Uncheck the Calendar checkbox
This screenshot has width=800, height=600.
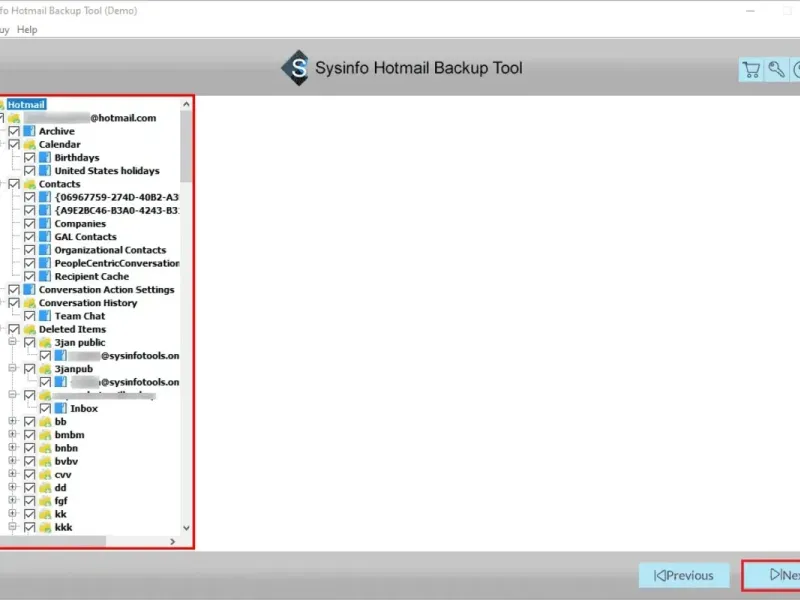(x=14, y=144)
